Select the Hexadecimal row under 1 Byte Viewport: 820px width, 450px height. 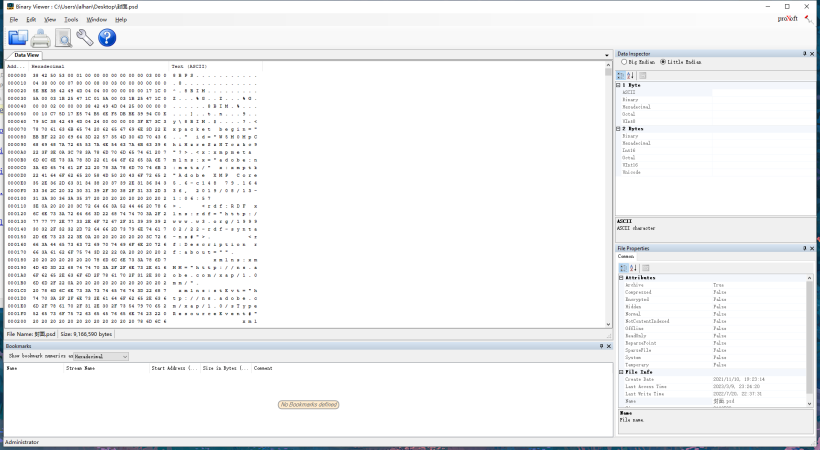[715, 107]
